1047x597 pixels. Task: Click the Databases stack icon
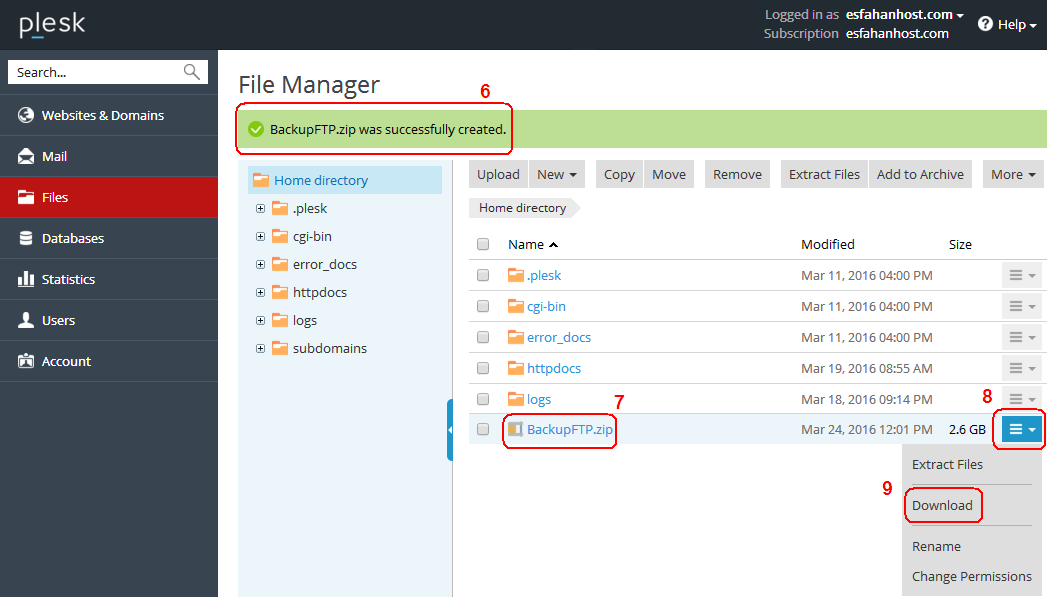[x=26, y=238]
